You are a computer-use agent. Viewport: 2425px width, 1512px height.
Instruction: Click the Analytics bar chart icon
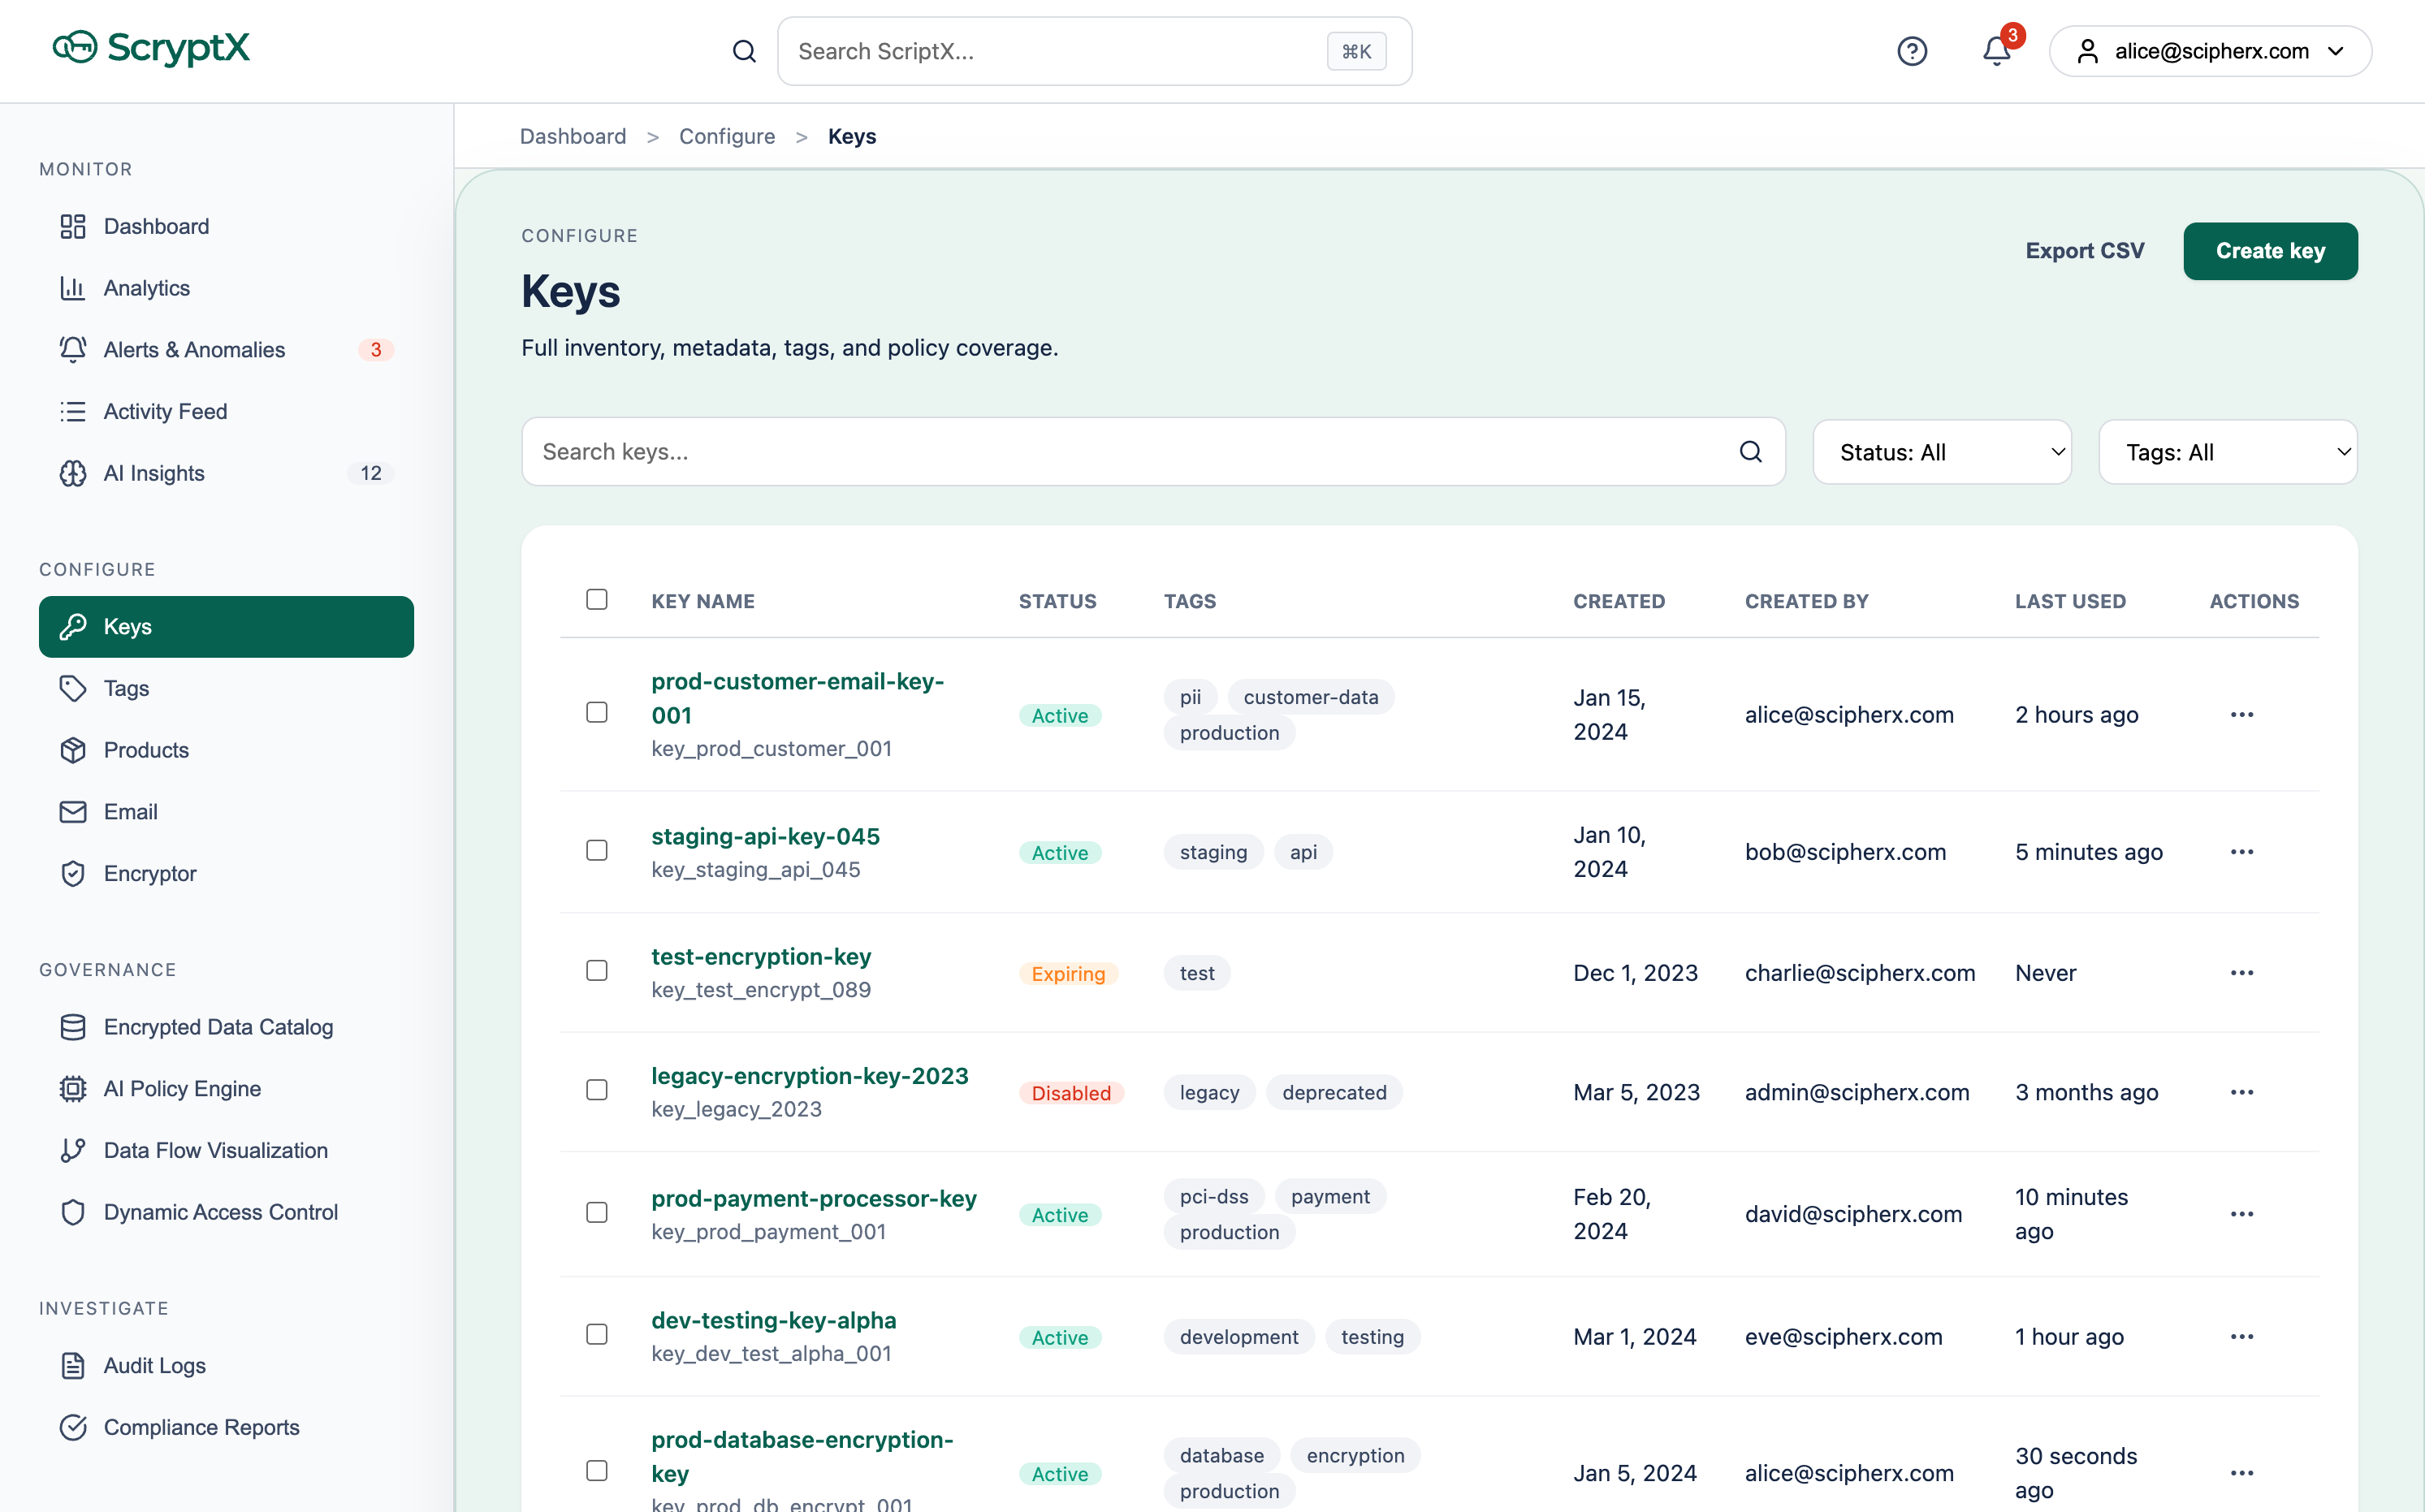pyautogui.click(x=73, y=288)
